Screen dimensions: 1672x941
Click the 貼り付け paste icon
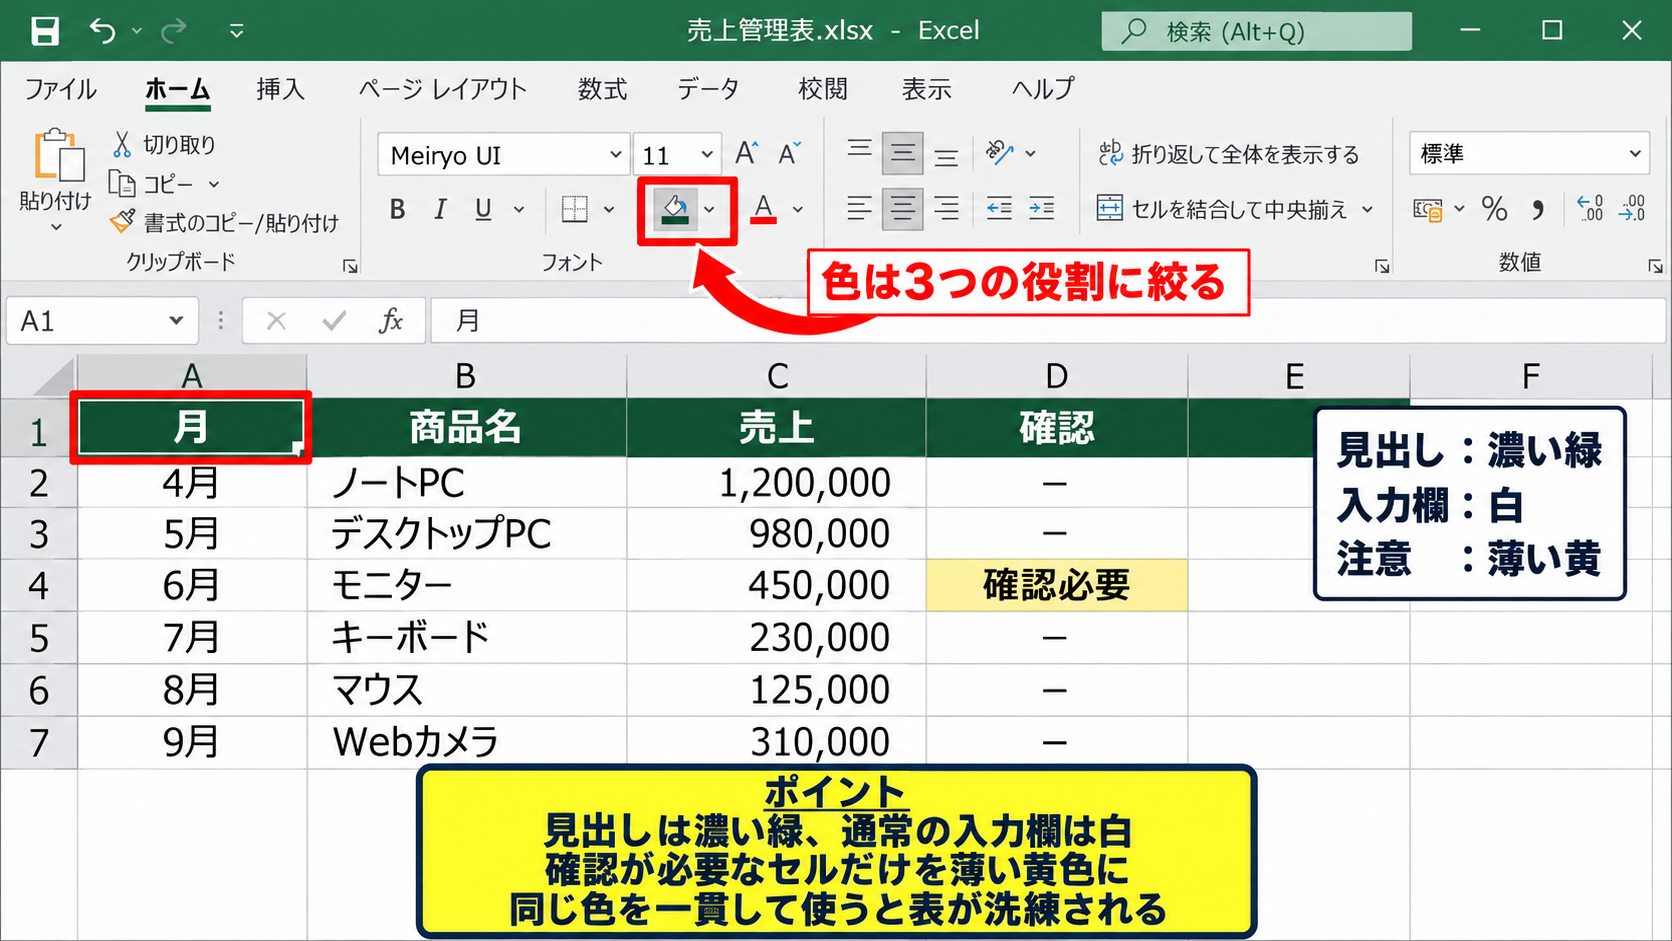57,156
